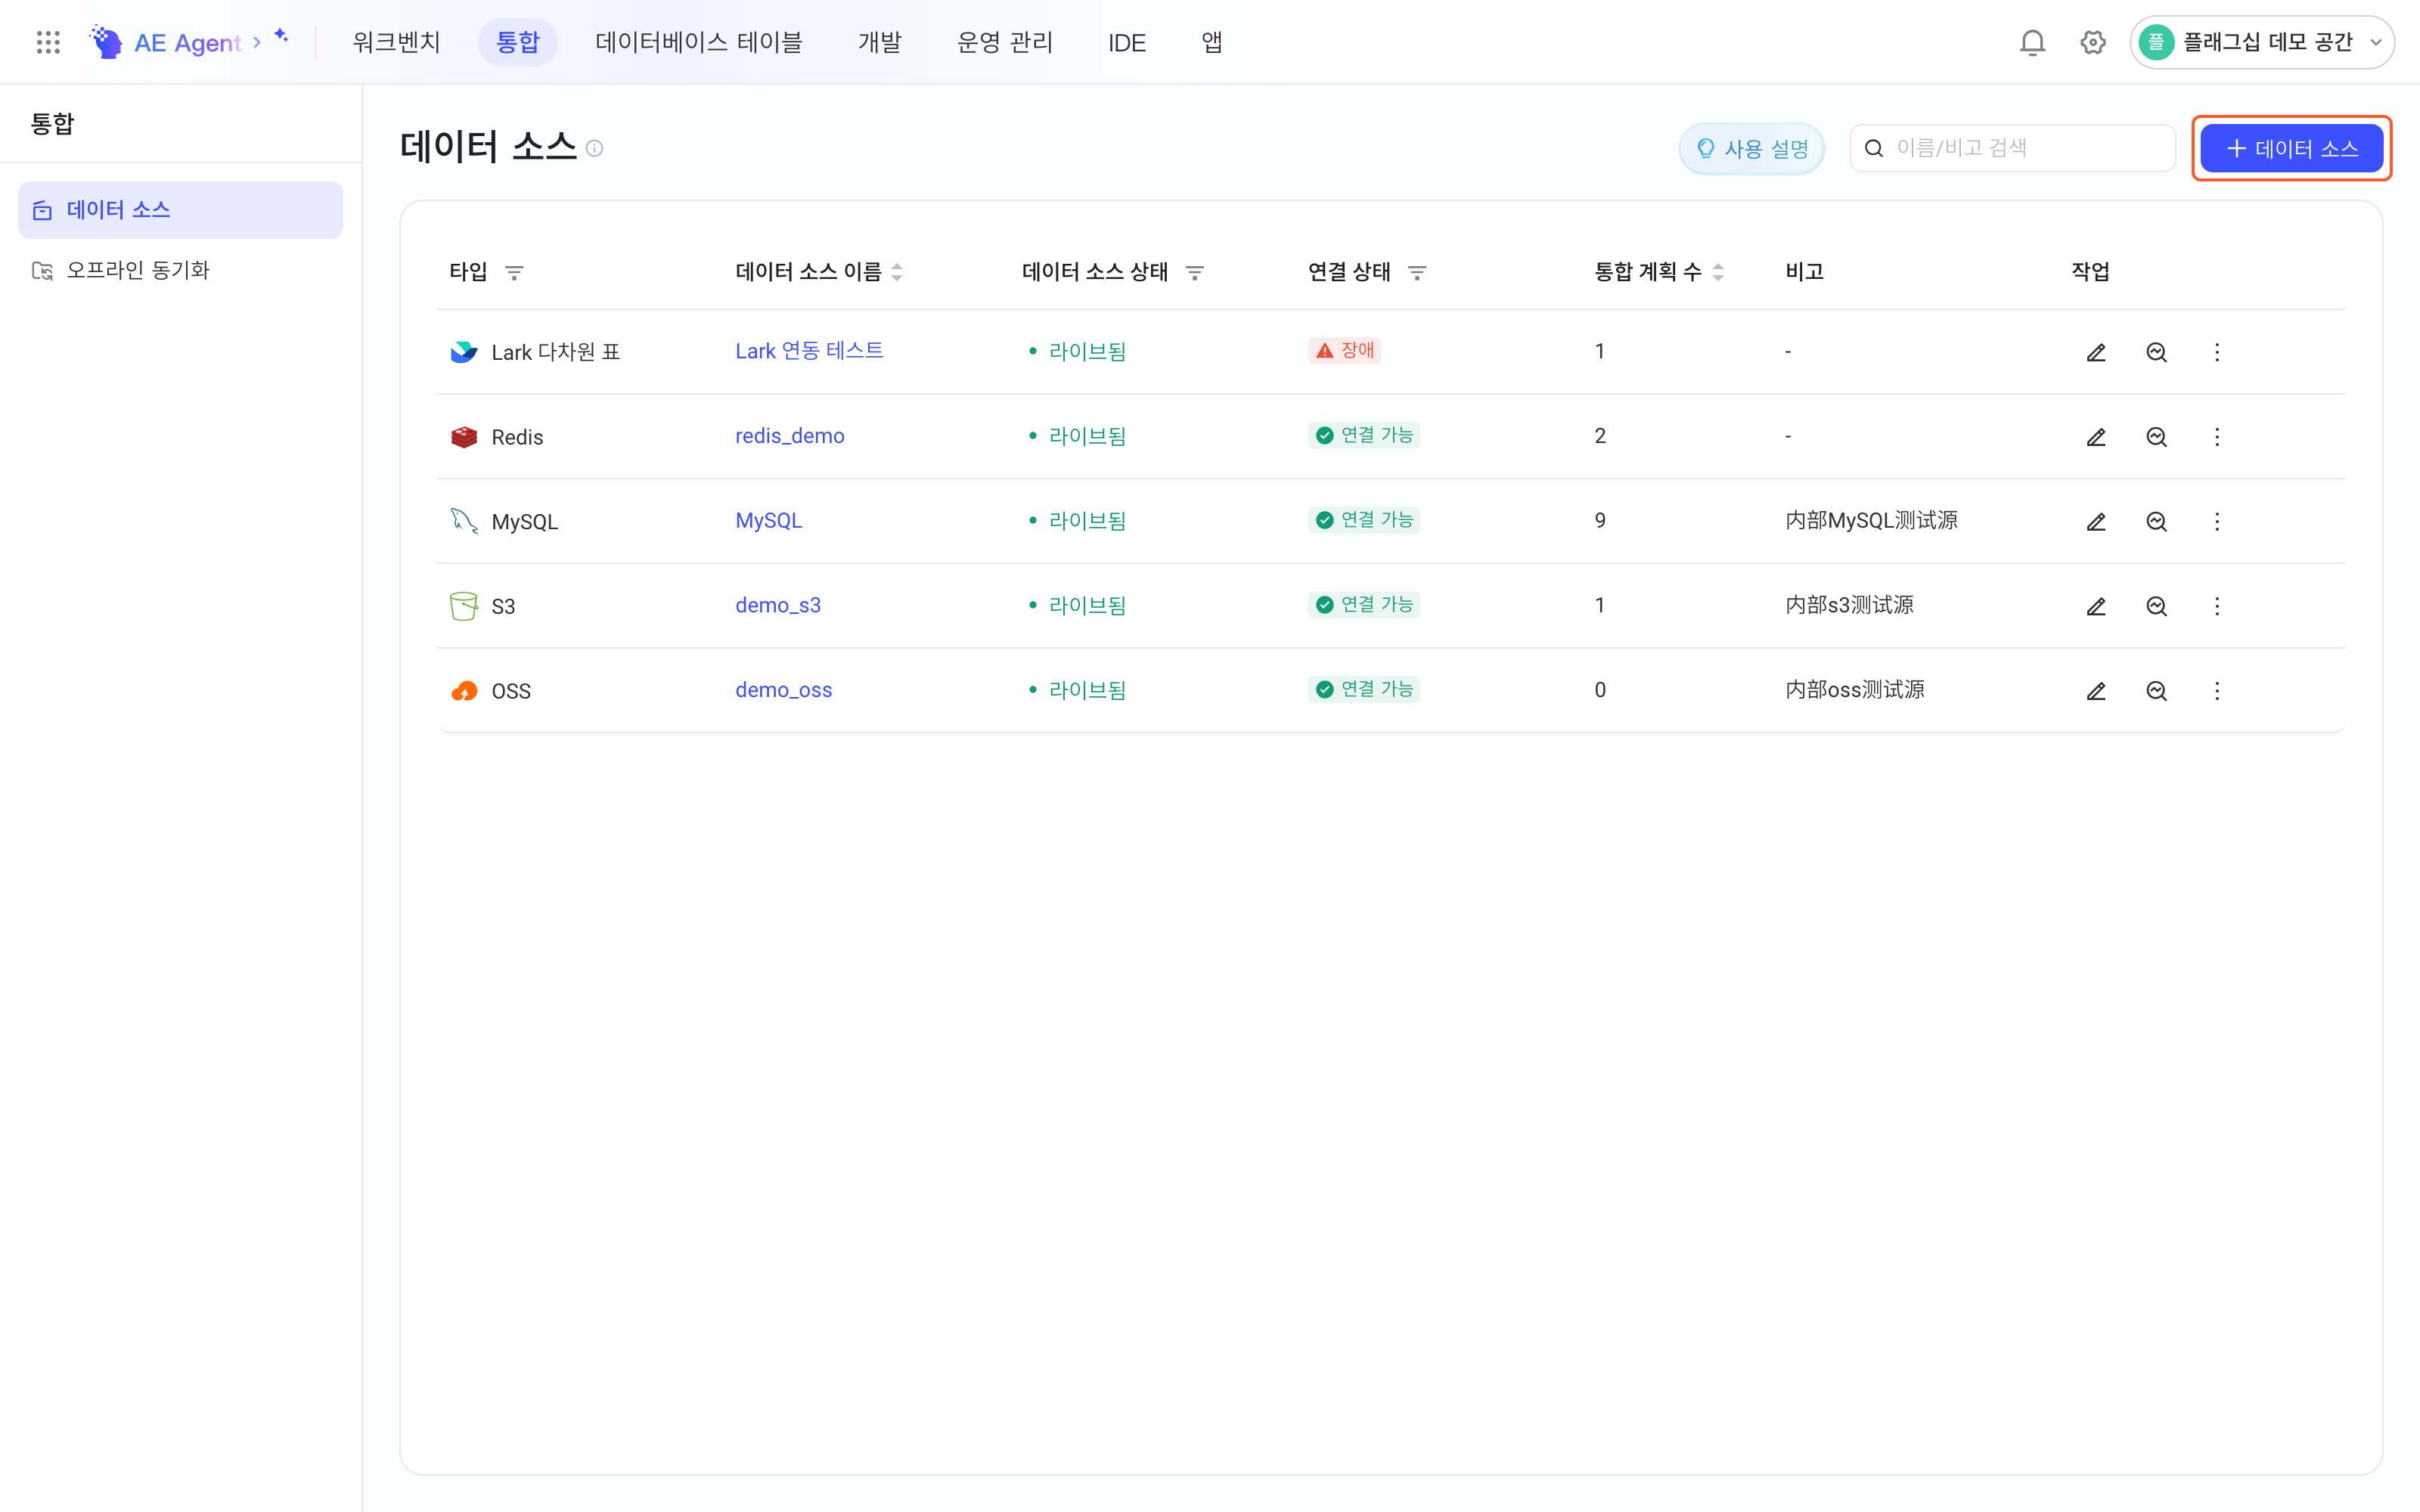Open the notifications bell
Screen dimensions: 2420x1512
(2032, 42)
